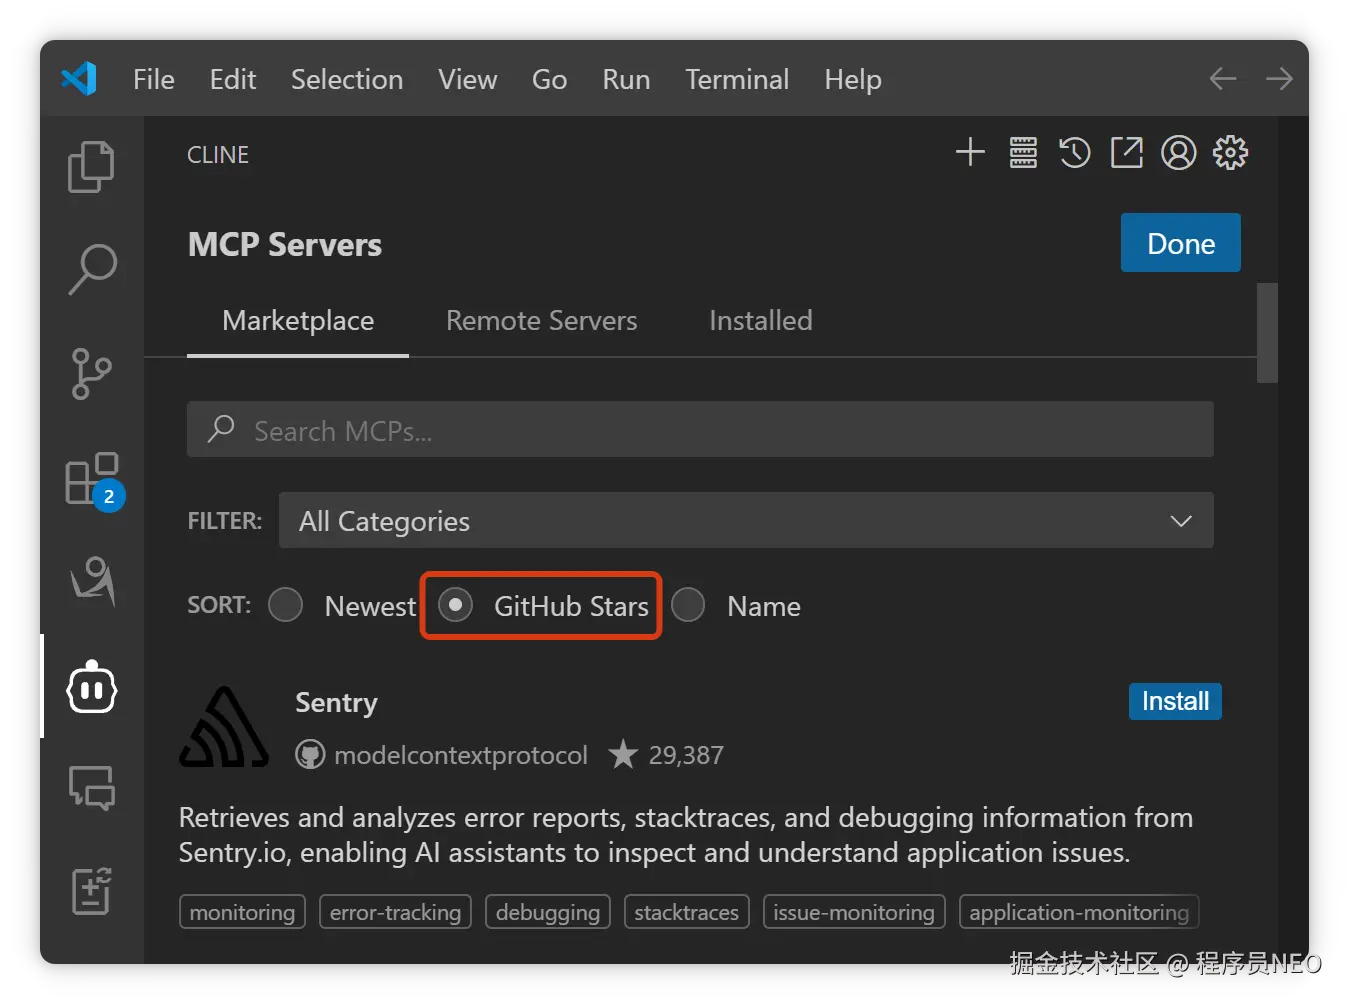Click the application-monitoring tag

[x=1079, y=912]
